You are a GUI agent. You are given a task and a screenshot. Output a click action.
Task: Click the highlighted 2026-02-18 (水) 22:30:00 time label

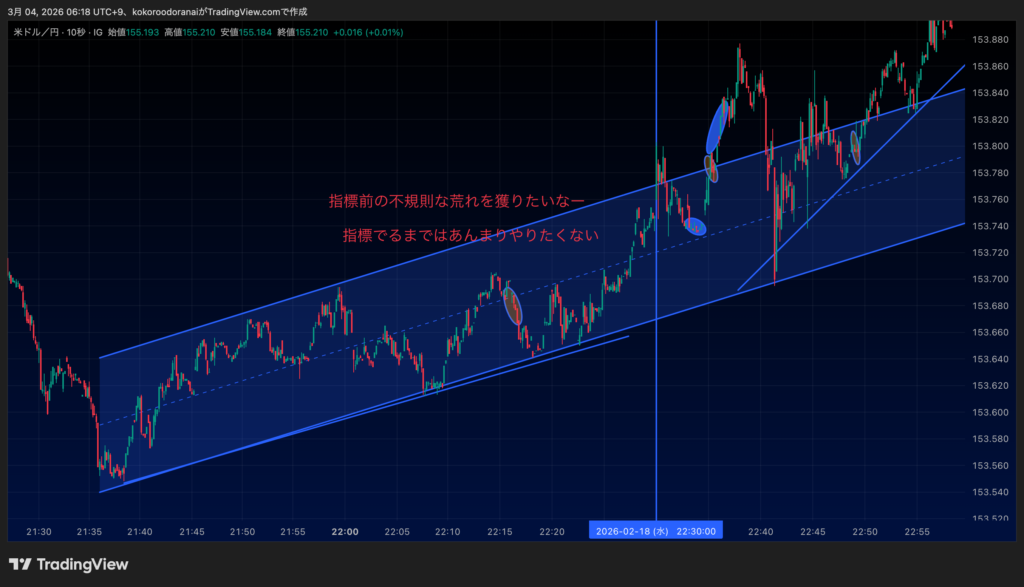656,531
